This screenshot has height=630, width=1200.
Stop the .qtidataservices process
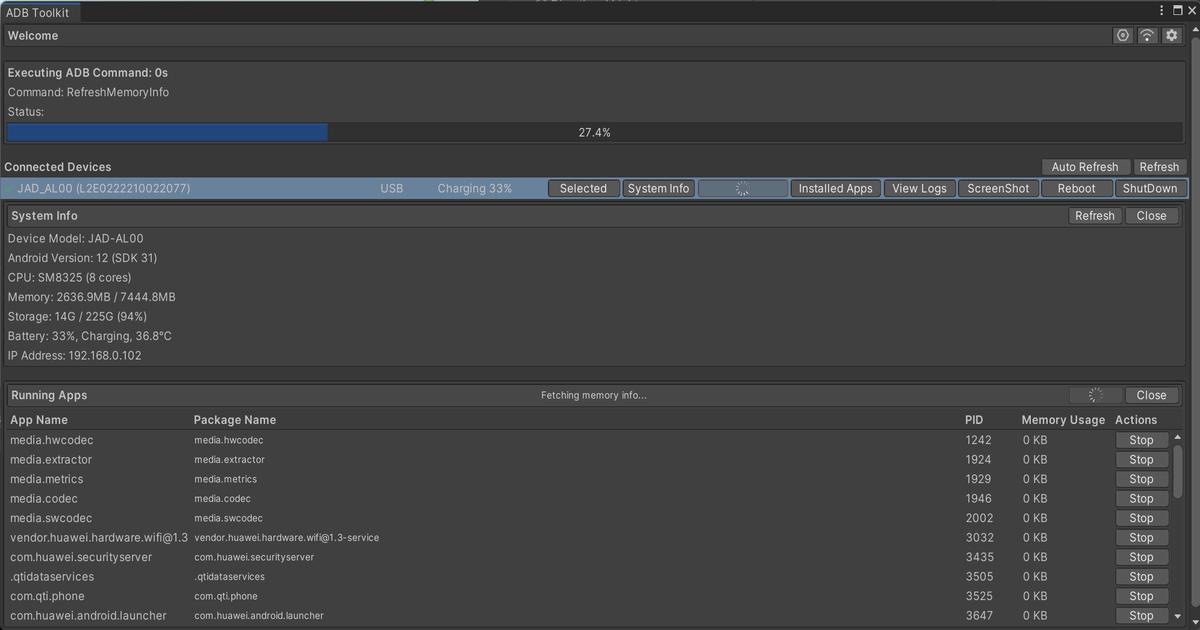coord(1141,577)
